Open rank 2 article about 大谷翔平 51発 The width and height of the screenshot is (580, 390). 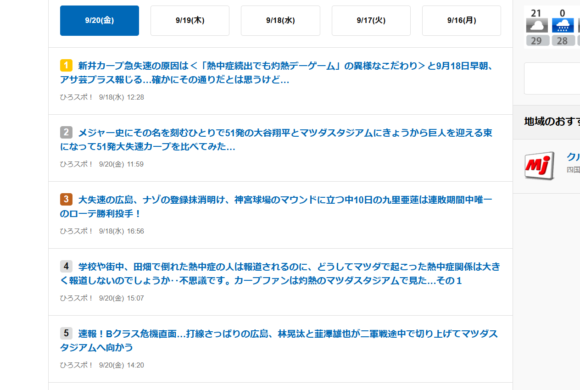pos(276,140)
